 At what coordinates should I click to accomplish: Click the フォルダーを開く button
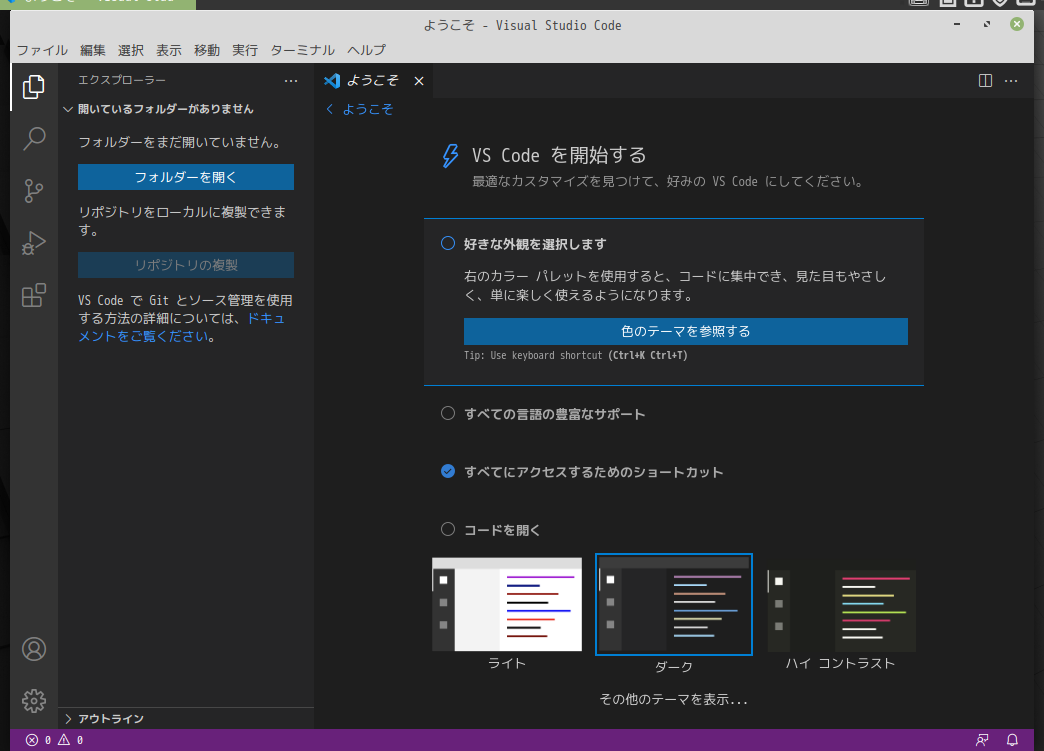pyautogui.click(x=186, y=177)
